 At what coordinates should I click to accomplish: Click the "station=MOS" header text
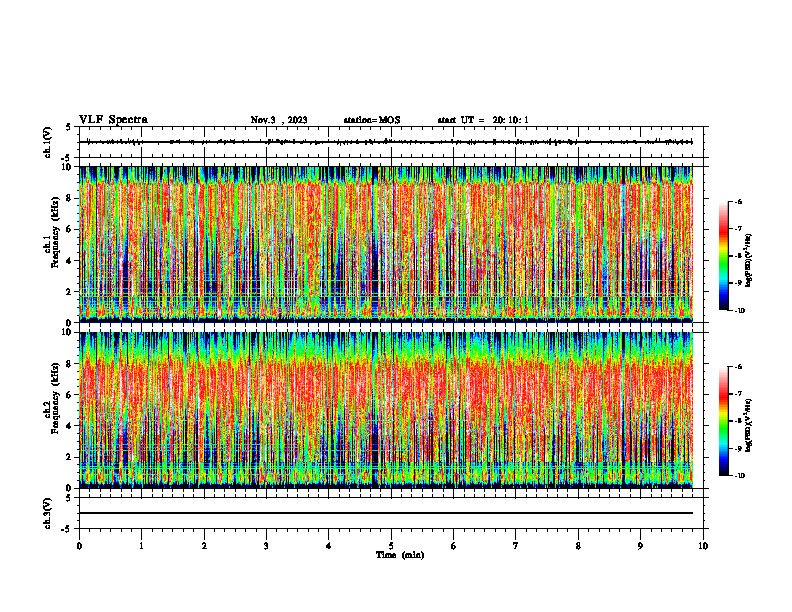[372, 120]
